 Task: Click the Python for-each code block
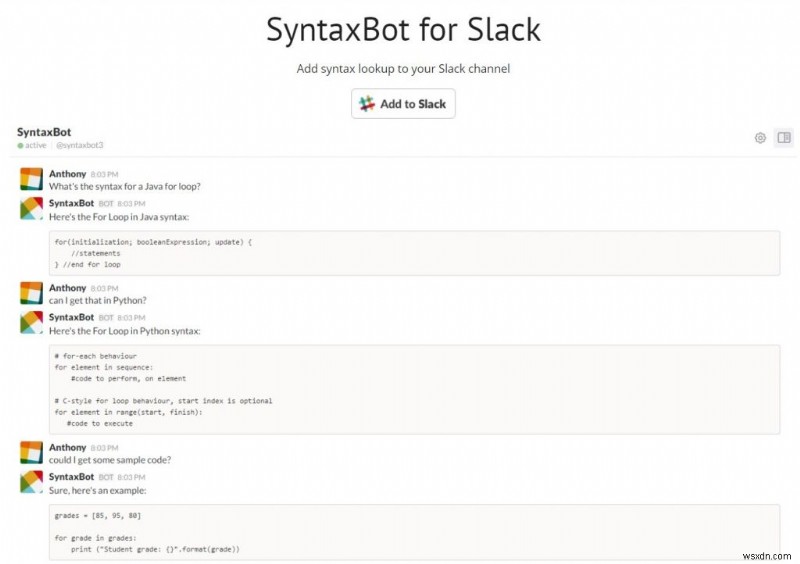click(414, 390)
